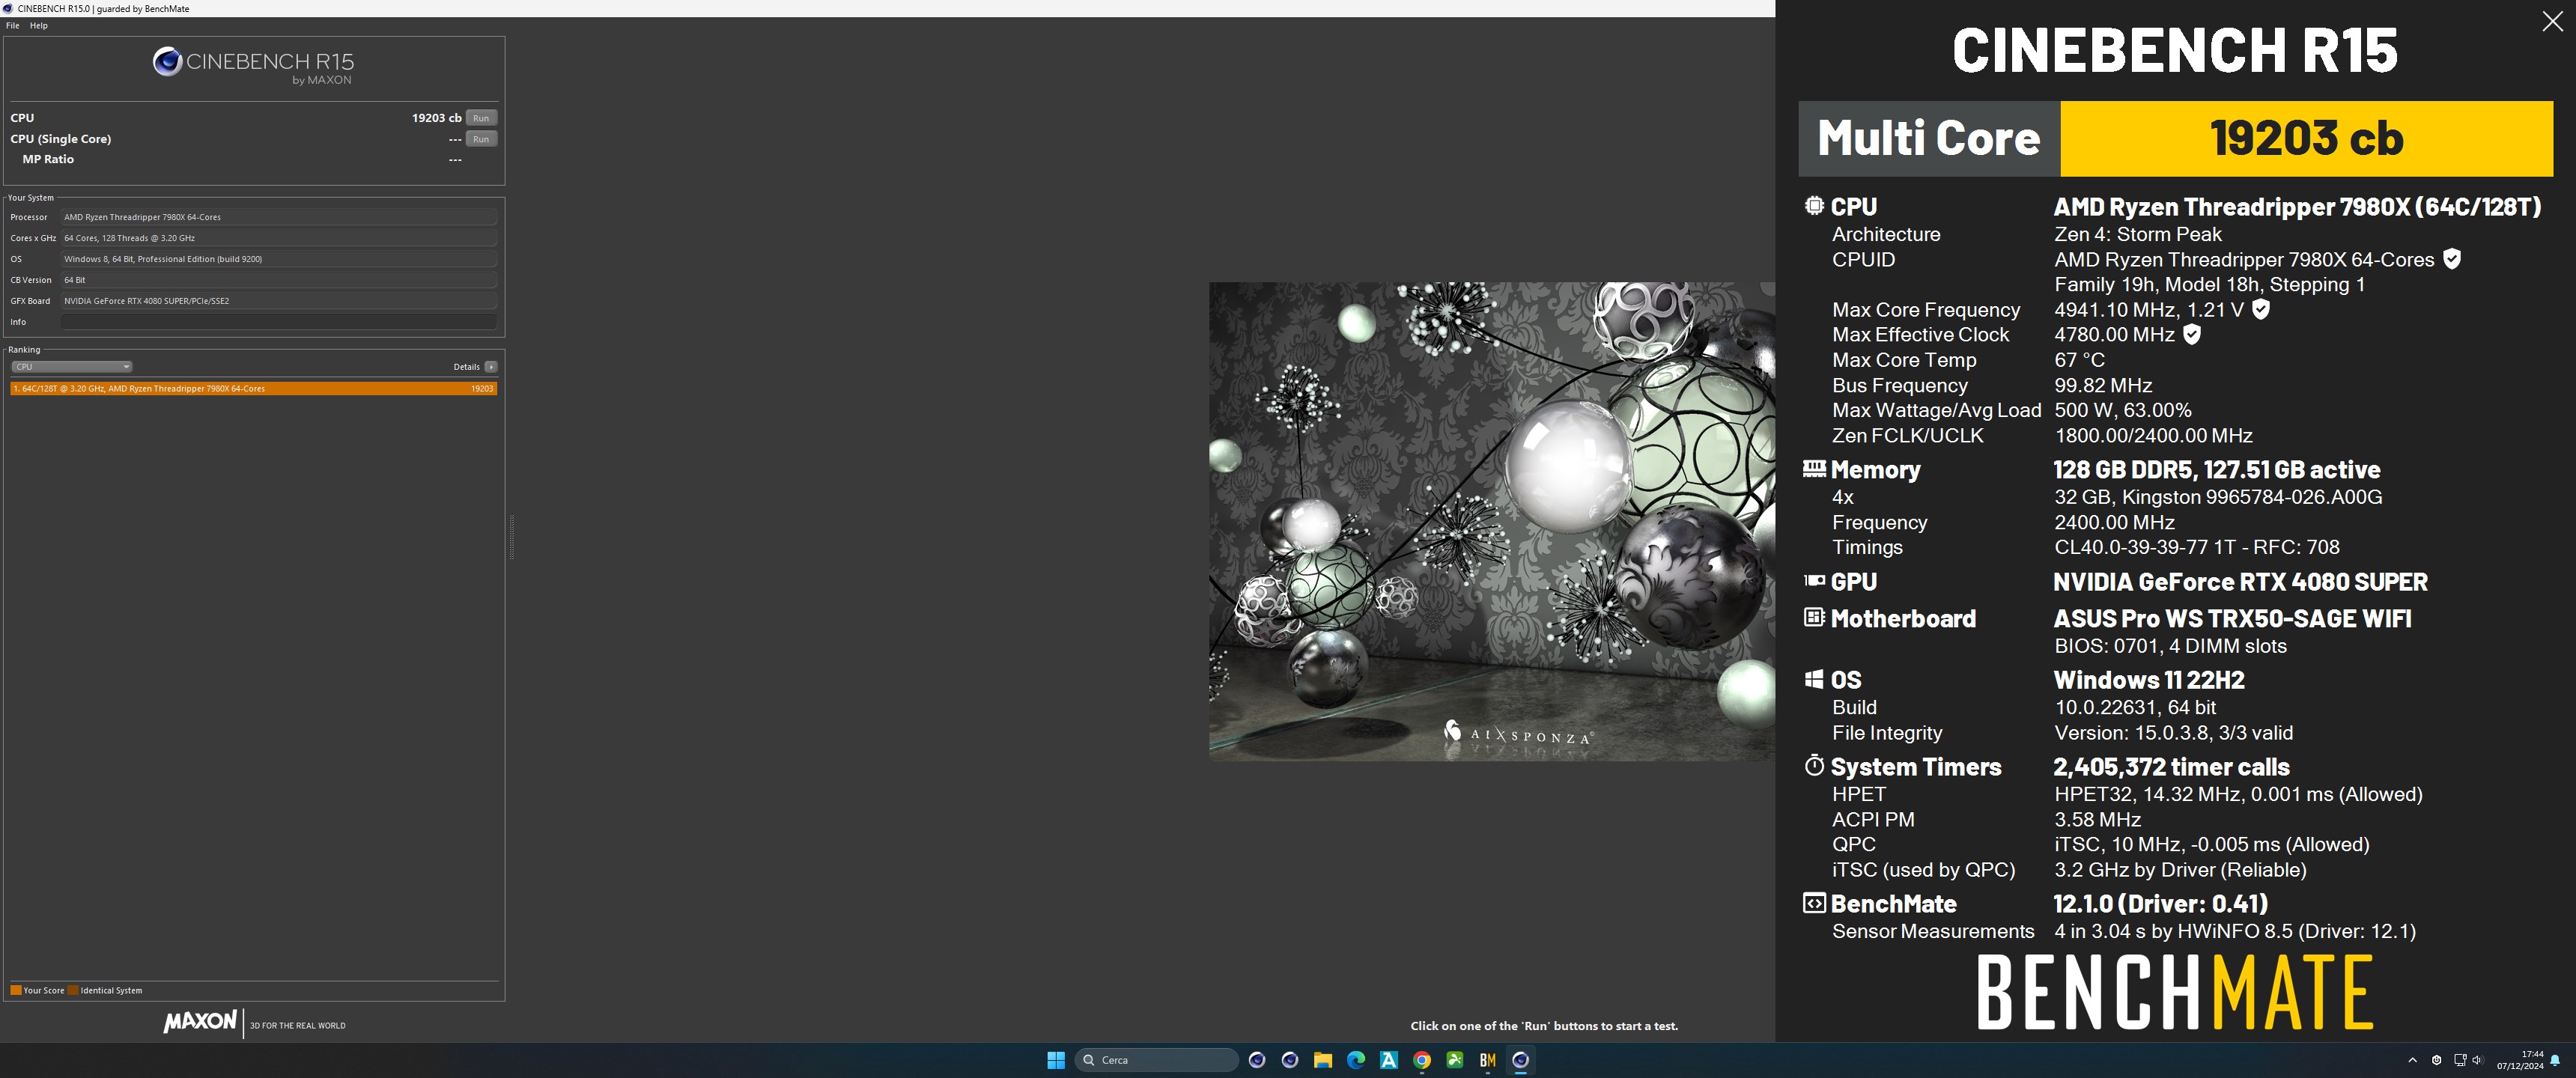
Task: Click the Cores x GHz field
Action: click(x=279, y=238)
